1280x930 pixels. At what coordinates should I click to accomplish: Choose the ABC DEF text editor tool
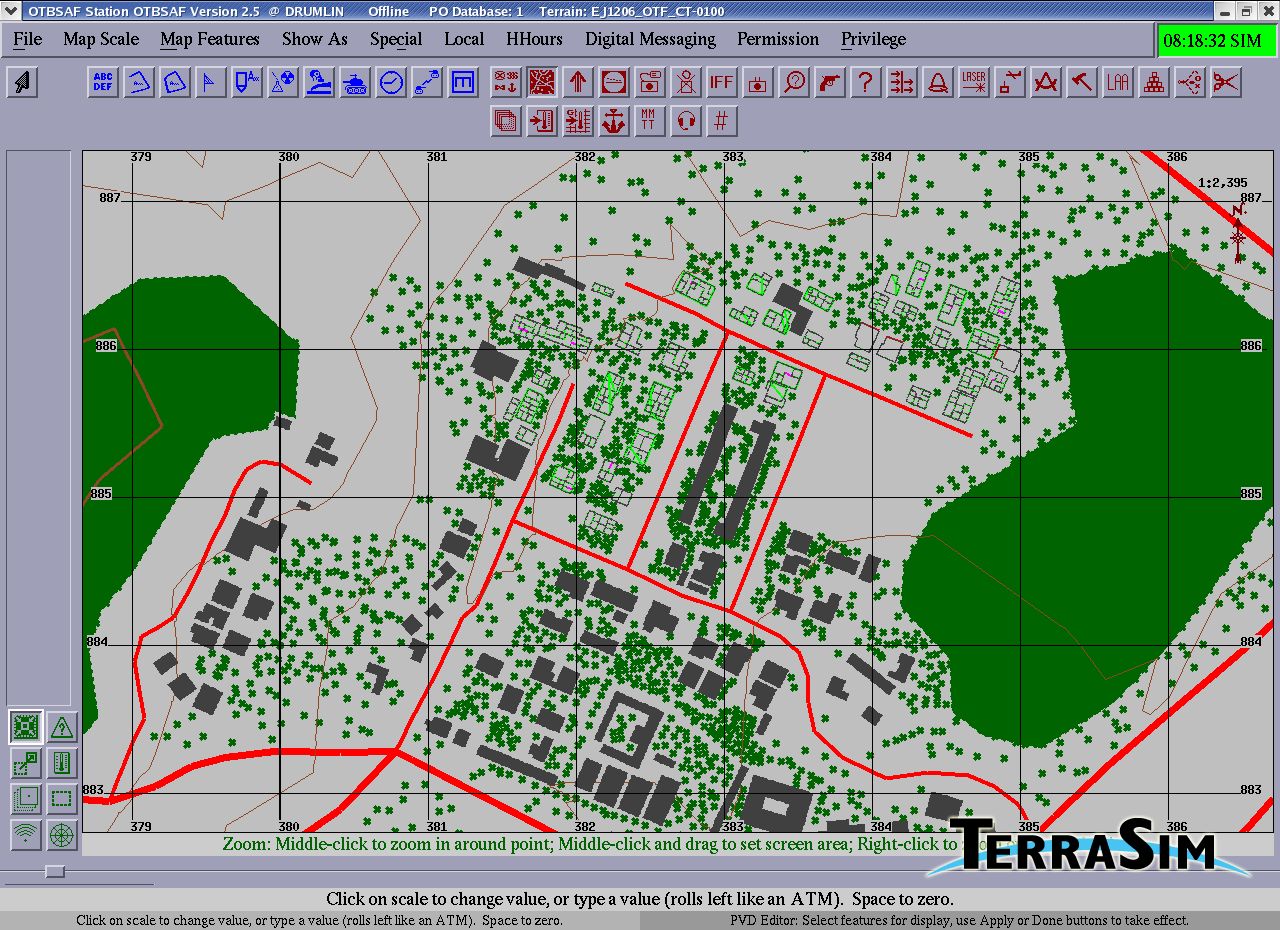pyautogui.click(x=103, y=82)
